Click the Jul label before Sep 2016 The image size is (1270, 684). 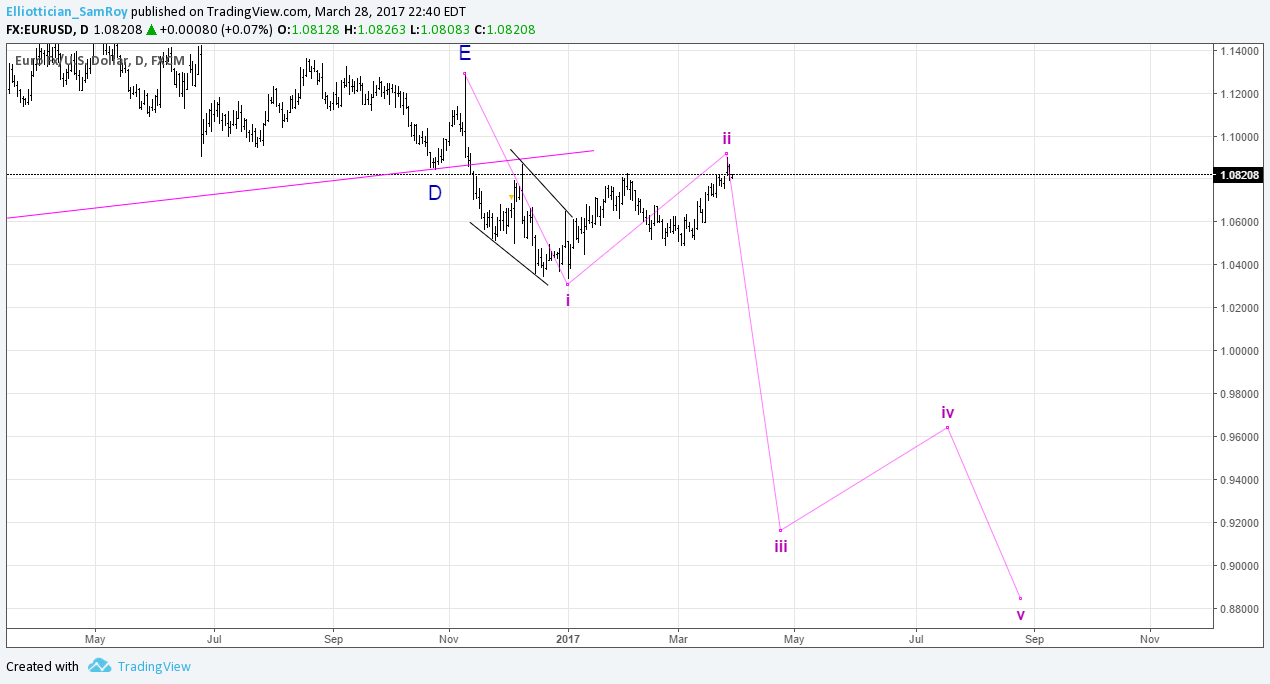214,638
